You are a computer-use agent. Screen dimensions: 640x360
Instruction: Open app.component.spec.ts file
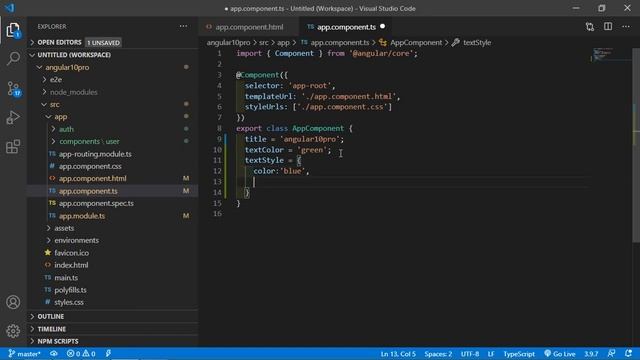[96, 203]
